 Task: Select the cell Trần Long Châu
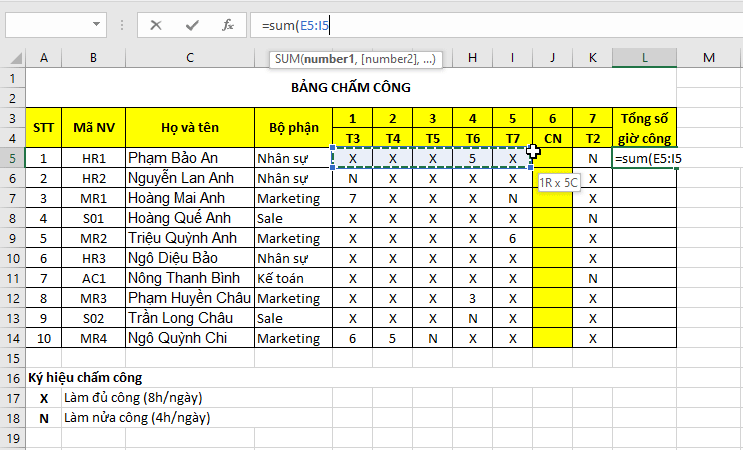point(190,318)
